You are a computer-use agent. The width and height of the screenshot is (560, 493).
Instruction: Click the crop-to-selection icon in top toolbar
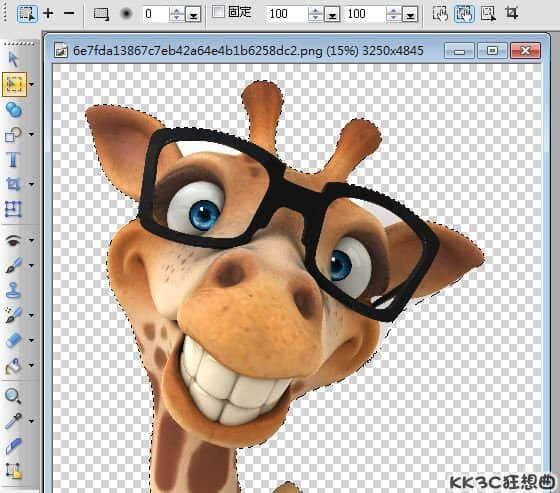(x=512, y=14)
